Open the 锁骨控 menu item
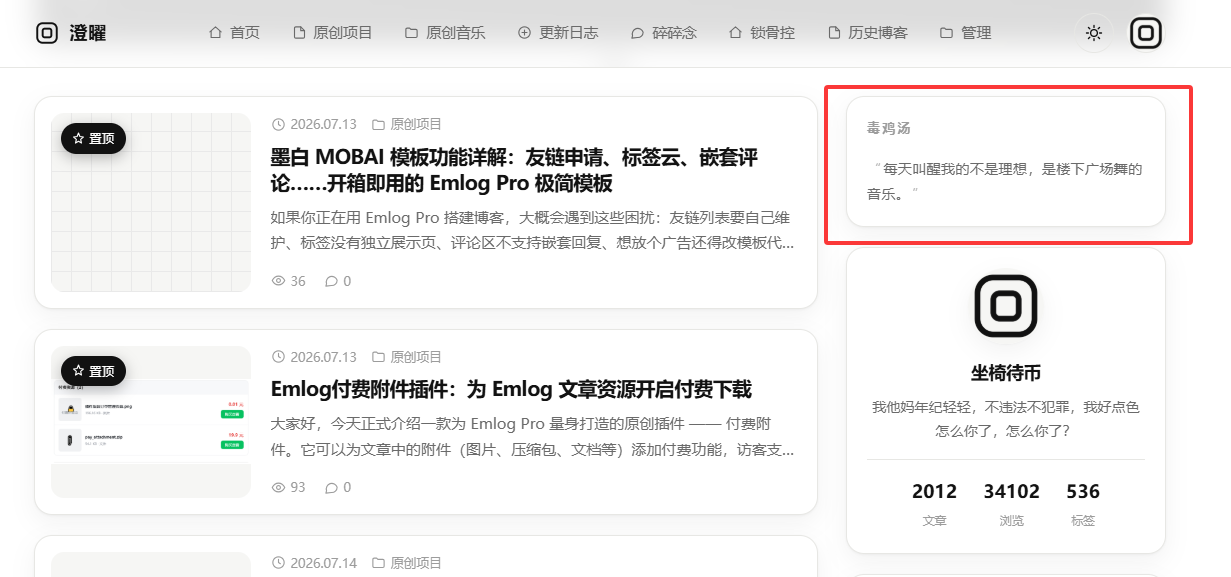The image size is (1231, 577). (x=762, y=33)
